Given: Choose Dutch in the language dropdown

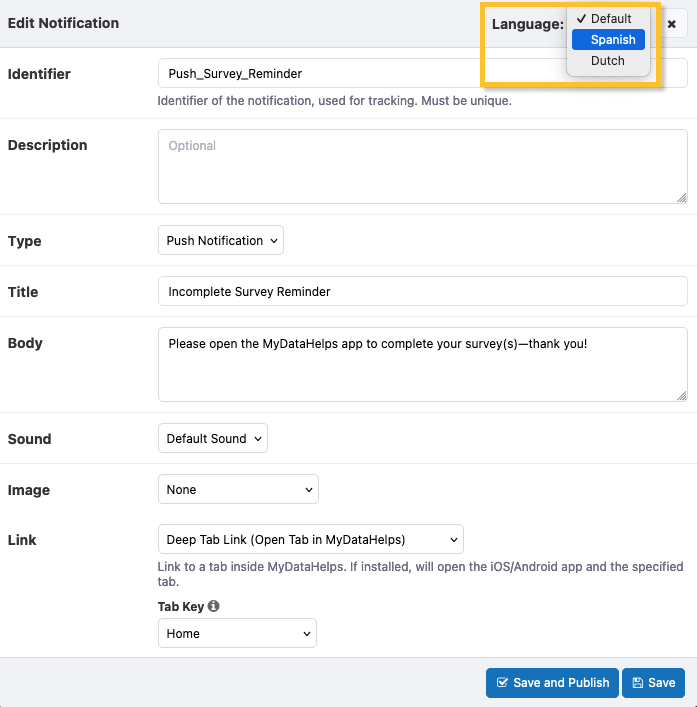Looking at the screenshot, I should click(609, 61).
